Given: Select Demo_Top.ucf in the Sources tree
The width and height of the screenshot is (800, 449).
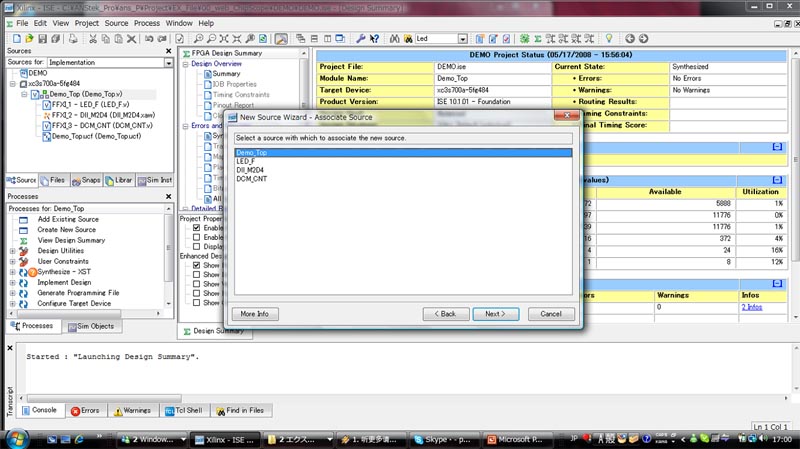Looking at the screenshot, I should (x=96, y=137).
